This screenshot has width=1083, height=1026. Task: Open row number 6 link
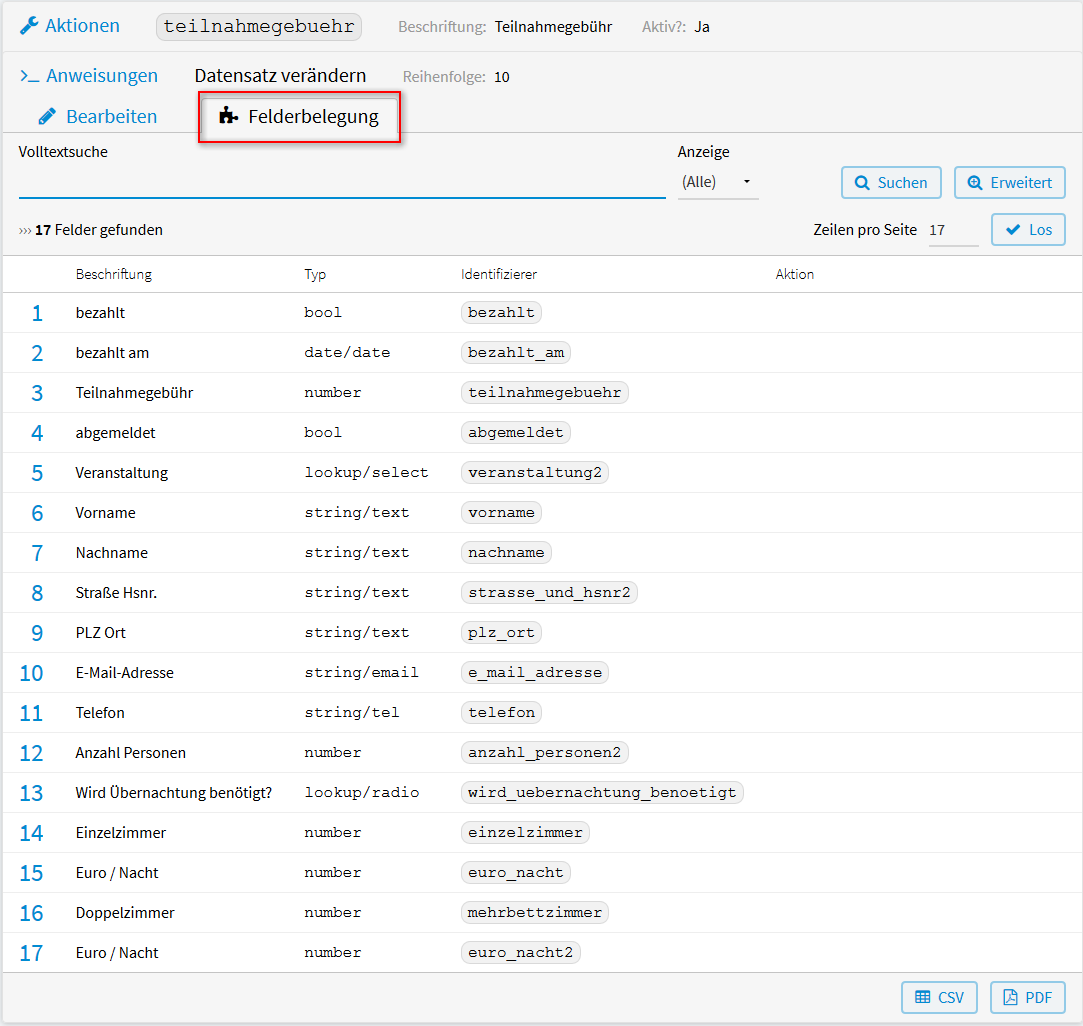[37, 513]
